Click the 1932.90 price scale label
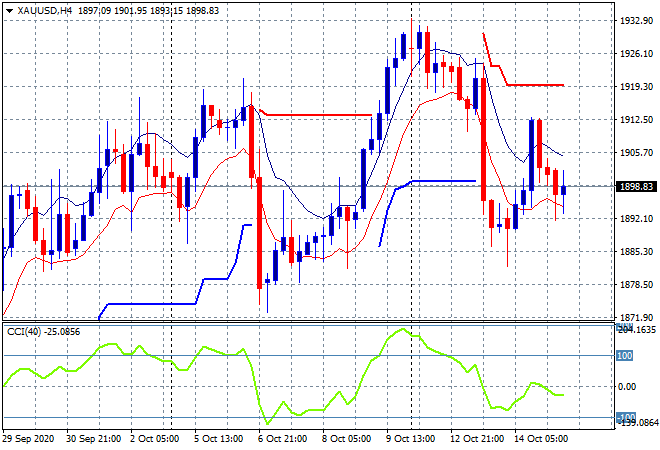660x450 pixels. [636, 21]
